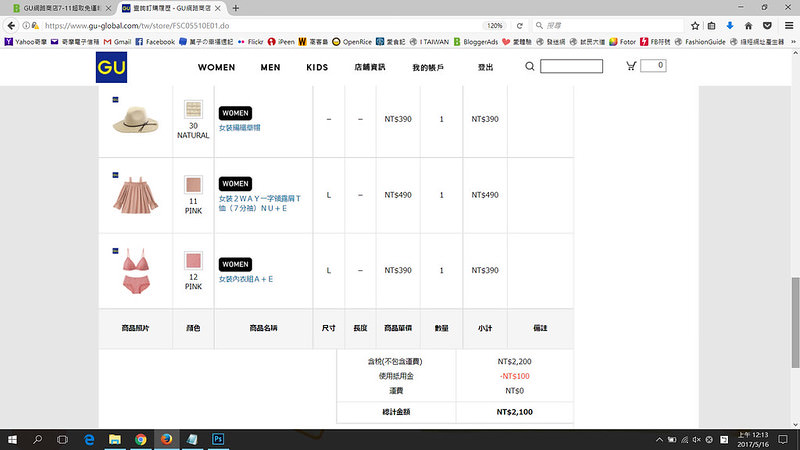
Task: Open the Pocket icon in toolbar
Action: [767, 26]
